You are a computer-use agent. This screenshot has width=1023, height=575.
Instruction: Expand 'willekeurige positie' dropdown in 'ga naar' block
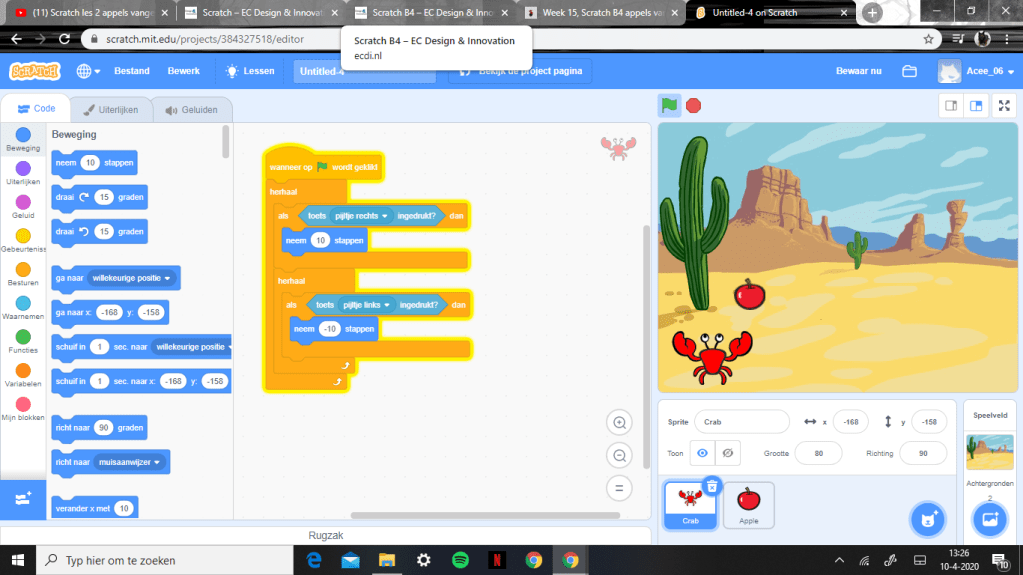tap(167, 278)
